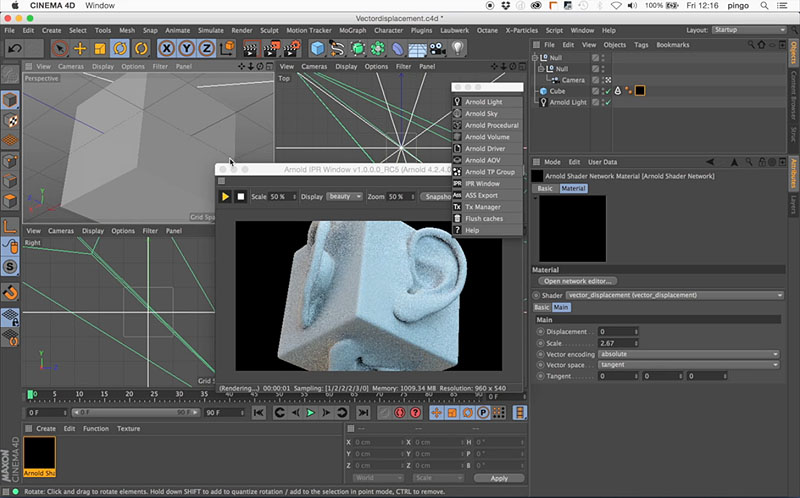The image size is (800, 498).
Task: Toggle Arnold Light green enable checkmark
Action: click(607, 102)
